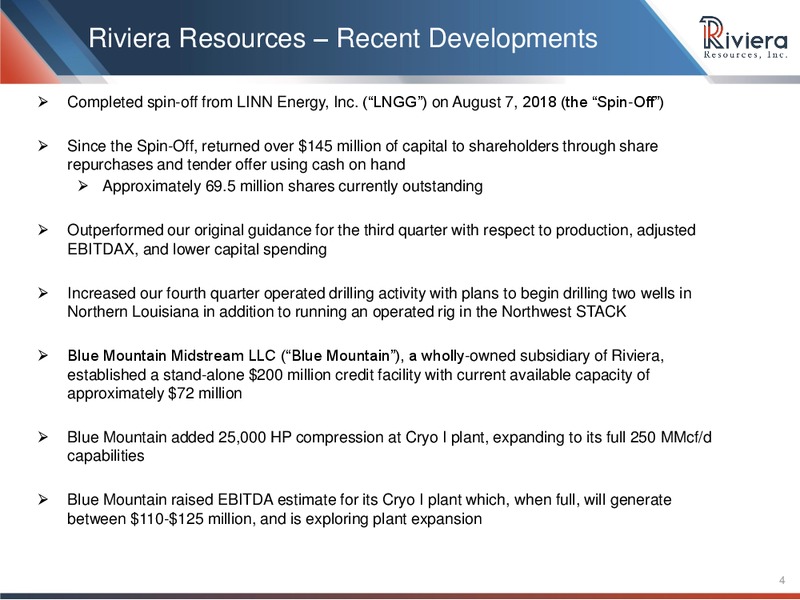Click the arrow bullet before 'Blue Mountain raised EBITDA'
This screenshot has width=800, height=600.
(x=43, y=499)
